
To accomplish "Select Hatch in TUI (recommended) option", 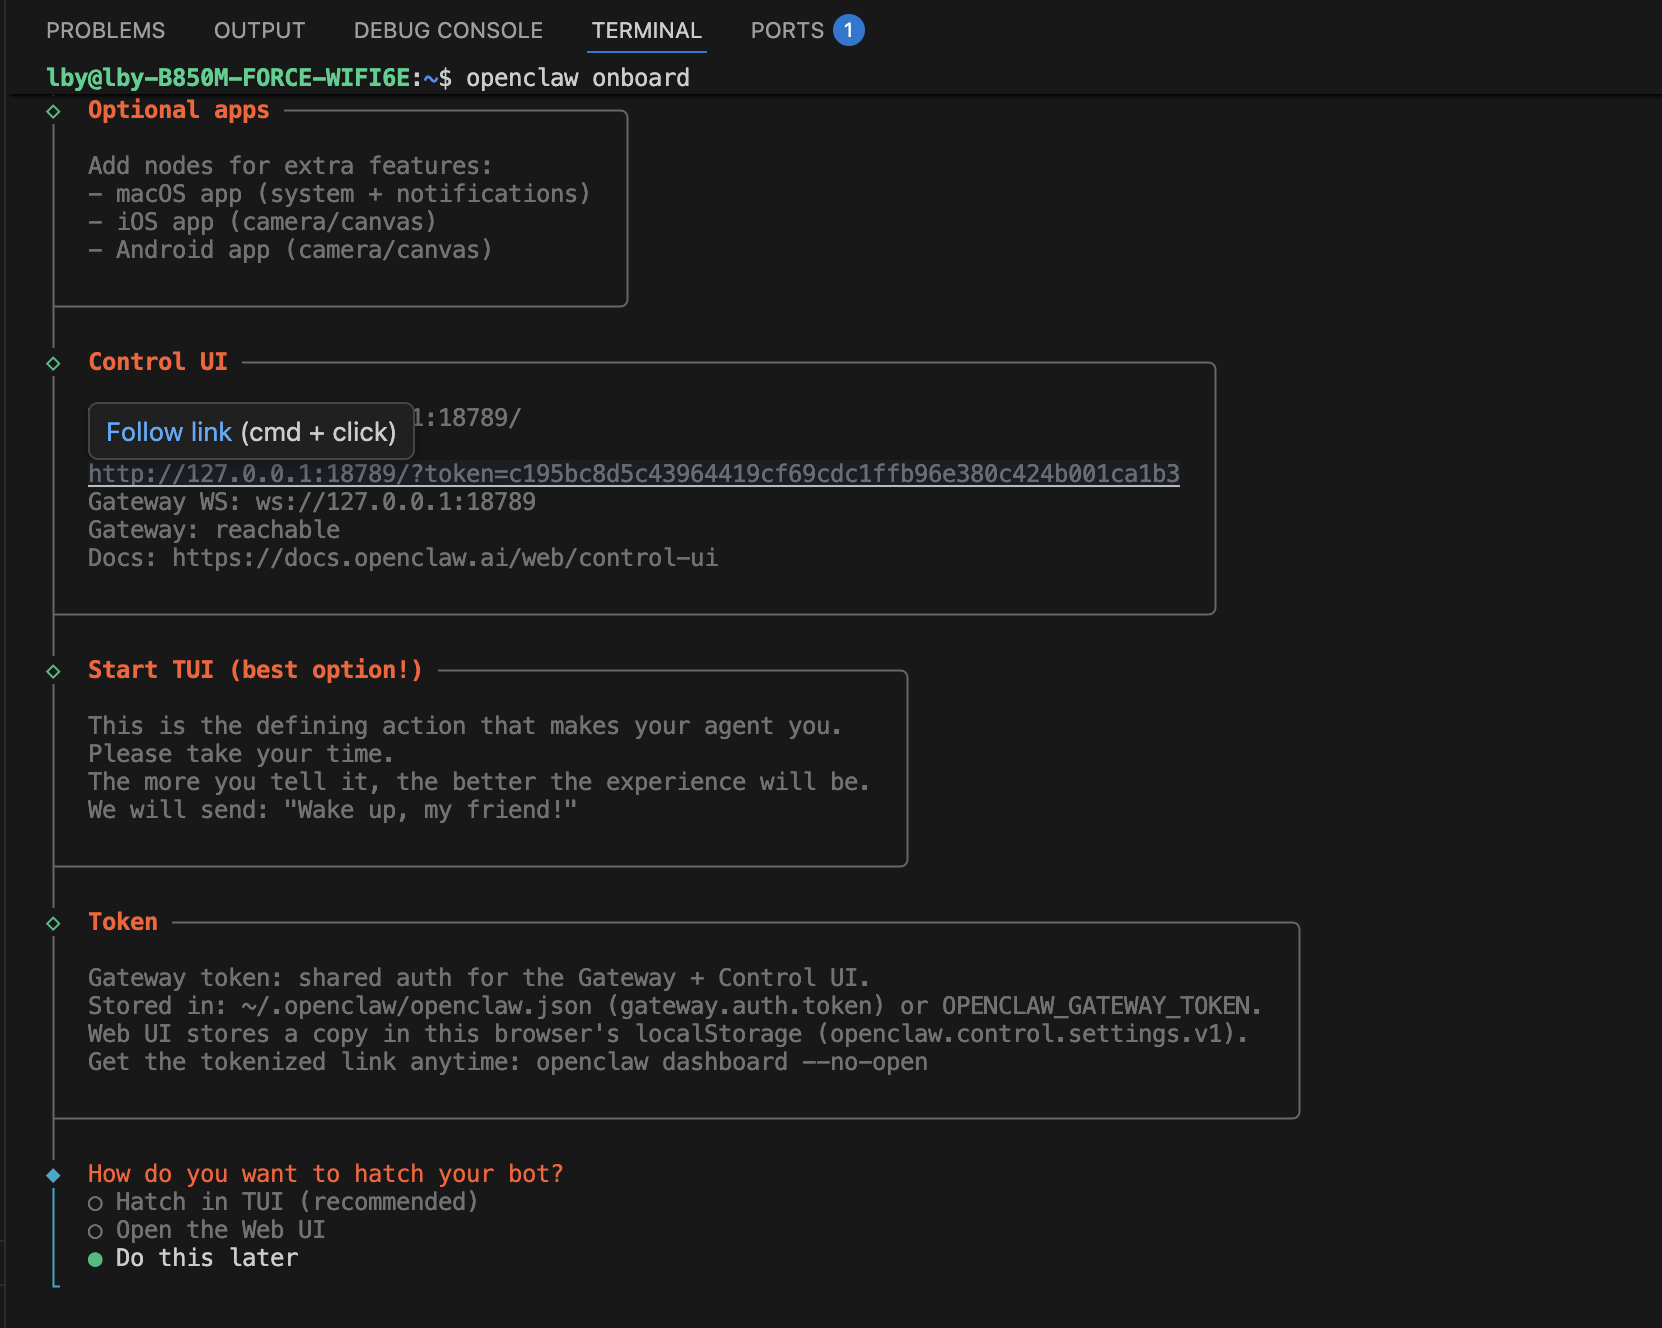I will [x=283, y=1201].
